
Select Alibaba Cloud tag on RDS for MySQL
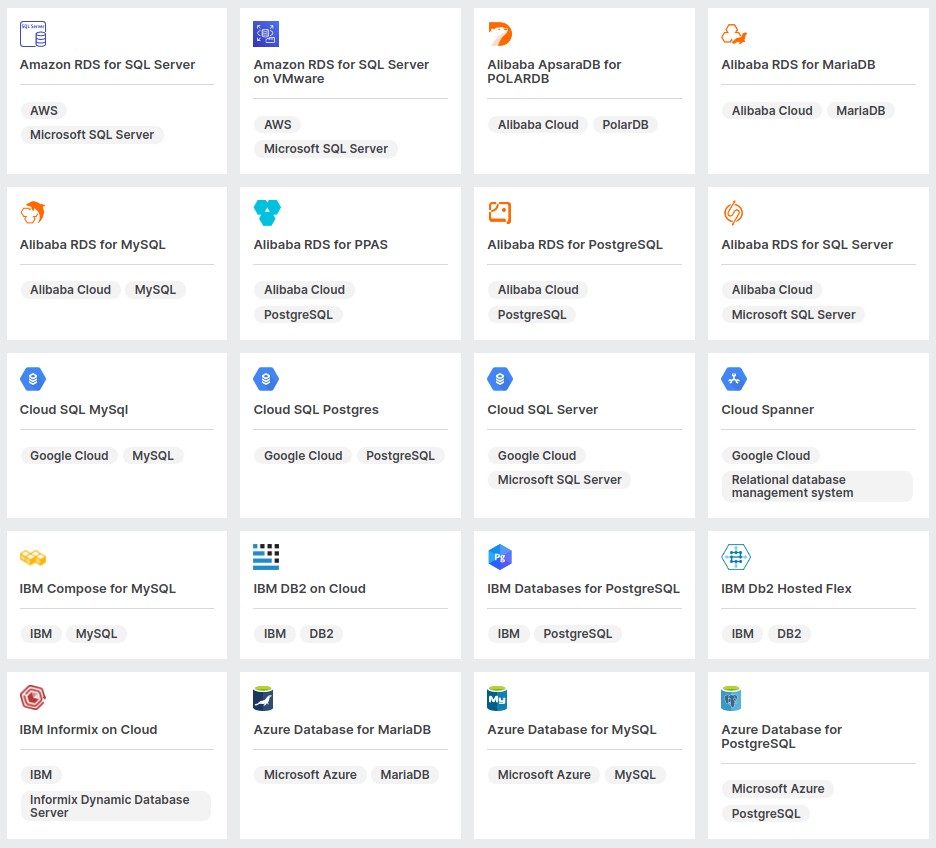70,290
